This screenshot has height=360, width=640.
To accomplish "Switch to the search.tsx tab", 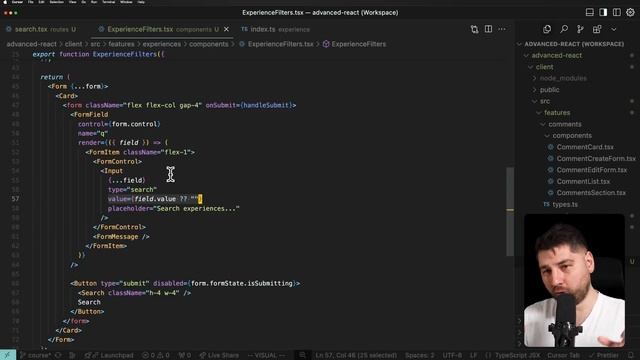I will (x=41, y=29).
